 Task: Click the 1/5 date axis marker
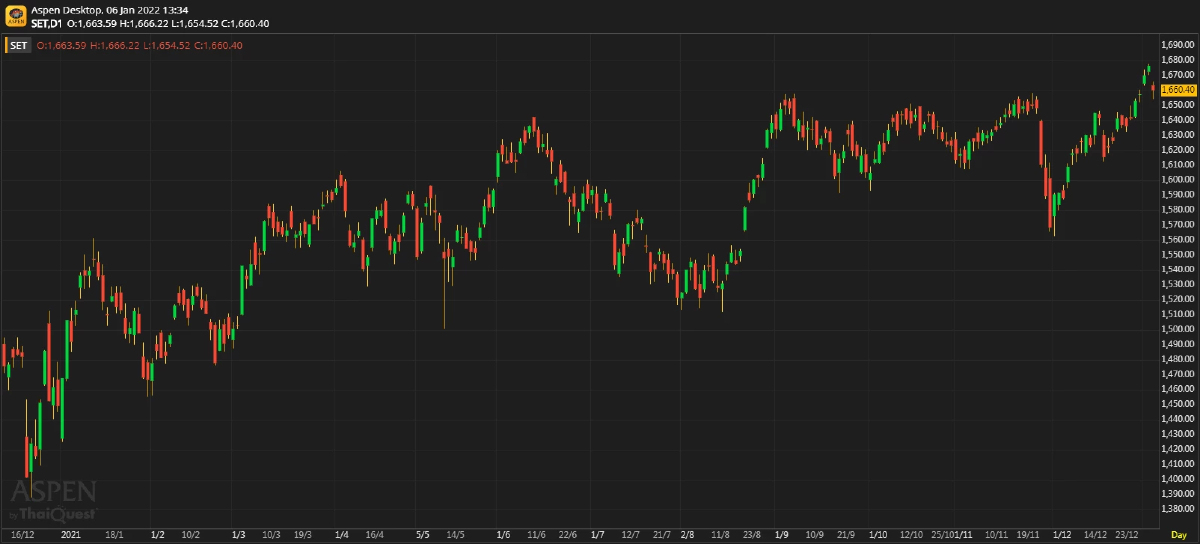[422, 535]
